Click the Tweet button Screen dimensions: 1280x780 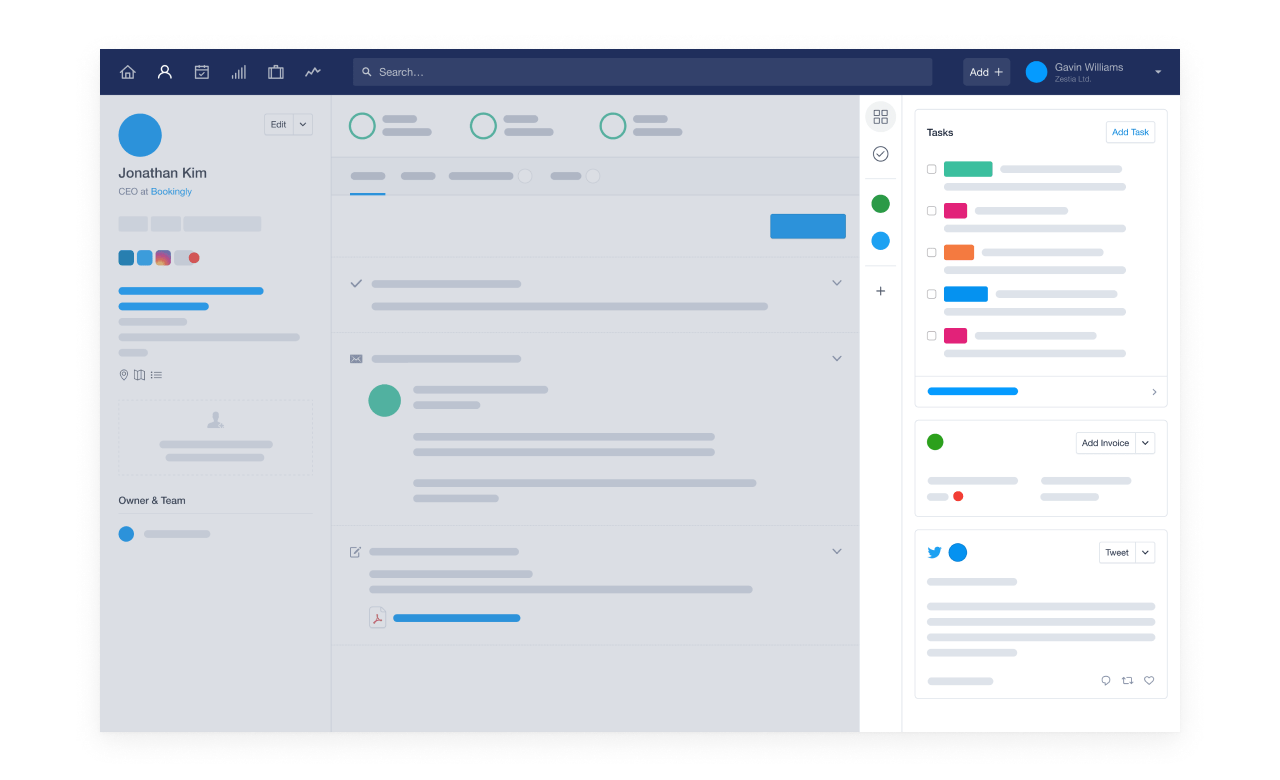[x=1117, y=552]
